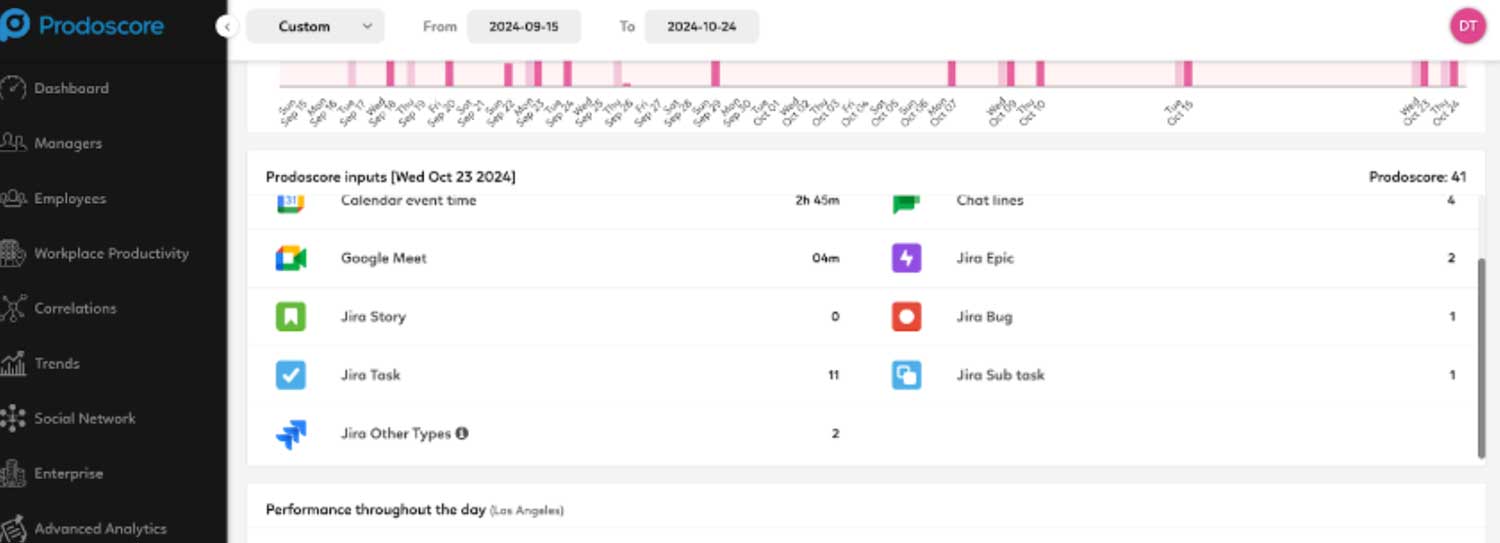Click the Jira Story label
The height and width of the screenshot is (543, 1500).
(373, 316)
